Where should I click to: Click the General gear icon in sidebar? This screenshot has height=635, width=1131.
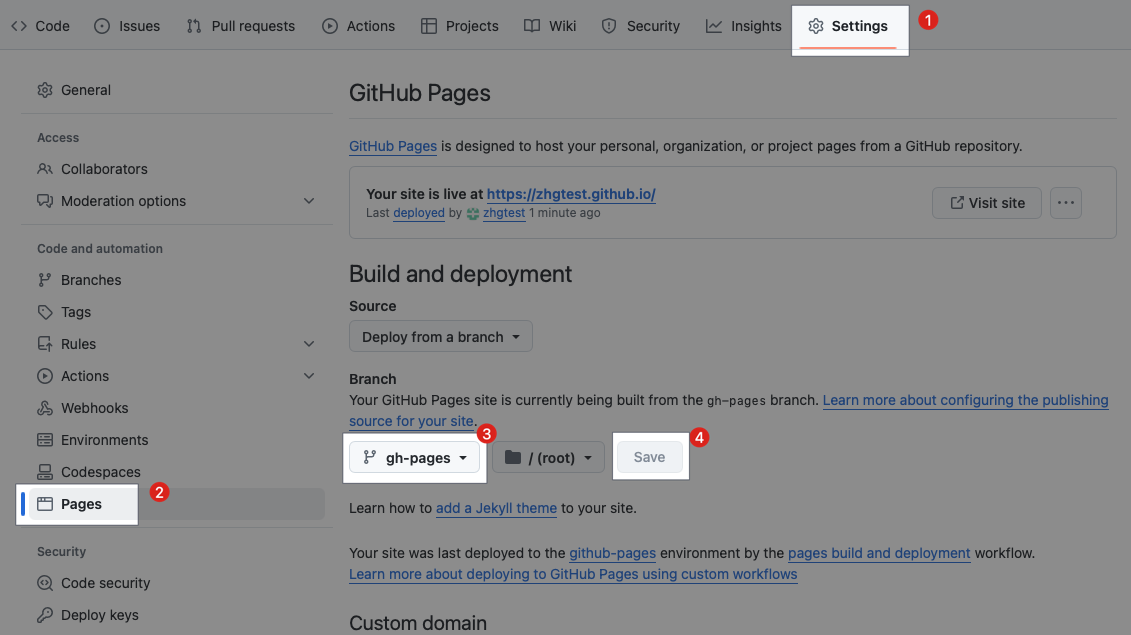tap(45, 90)
